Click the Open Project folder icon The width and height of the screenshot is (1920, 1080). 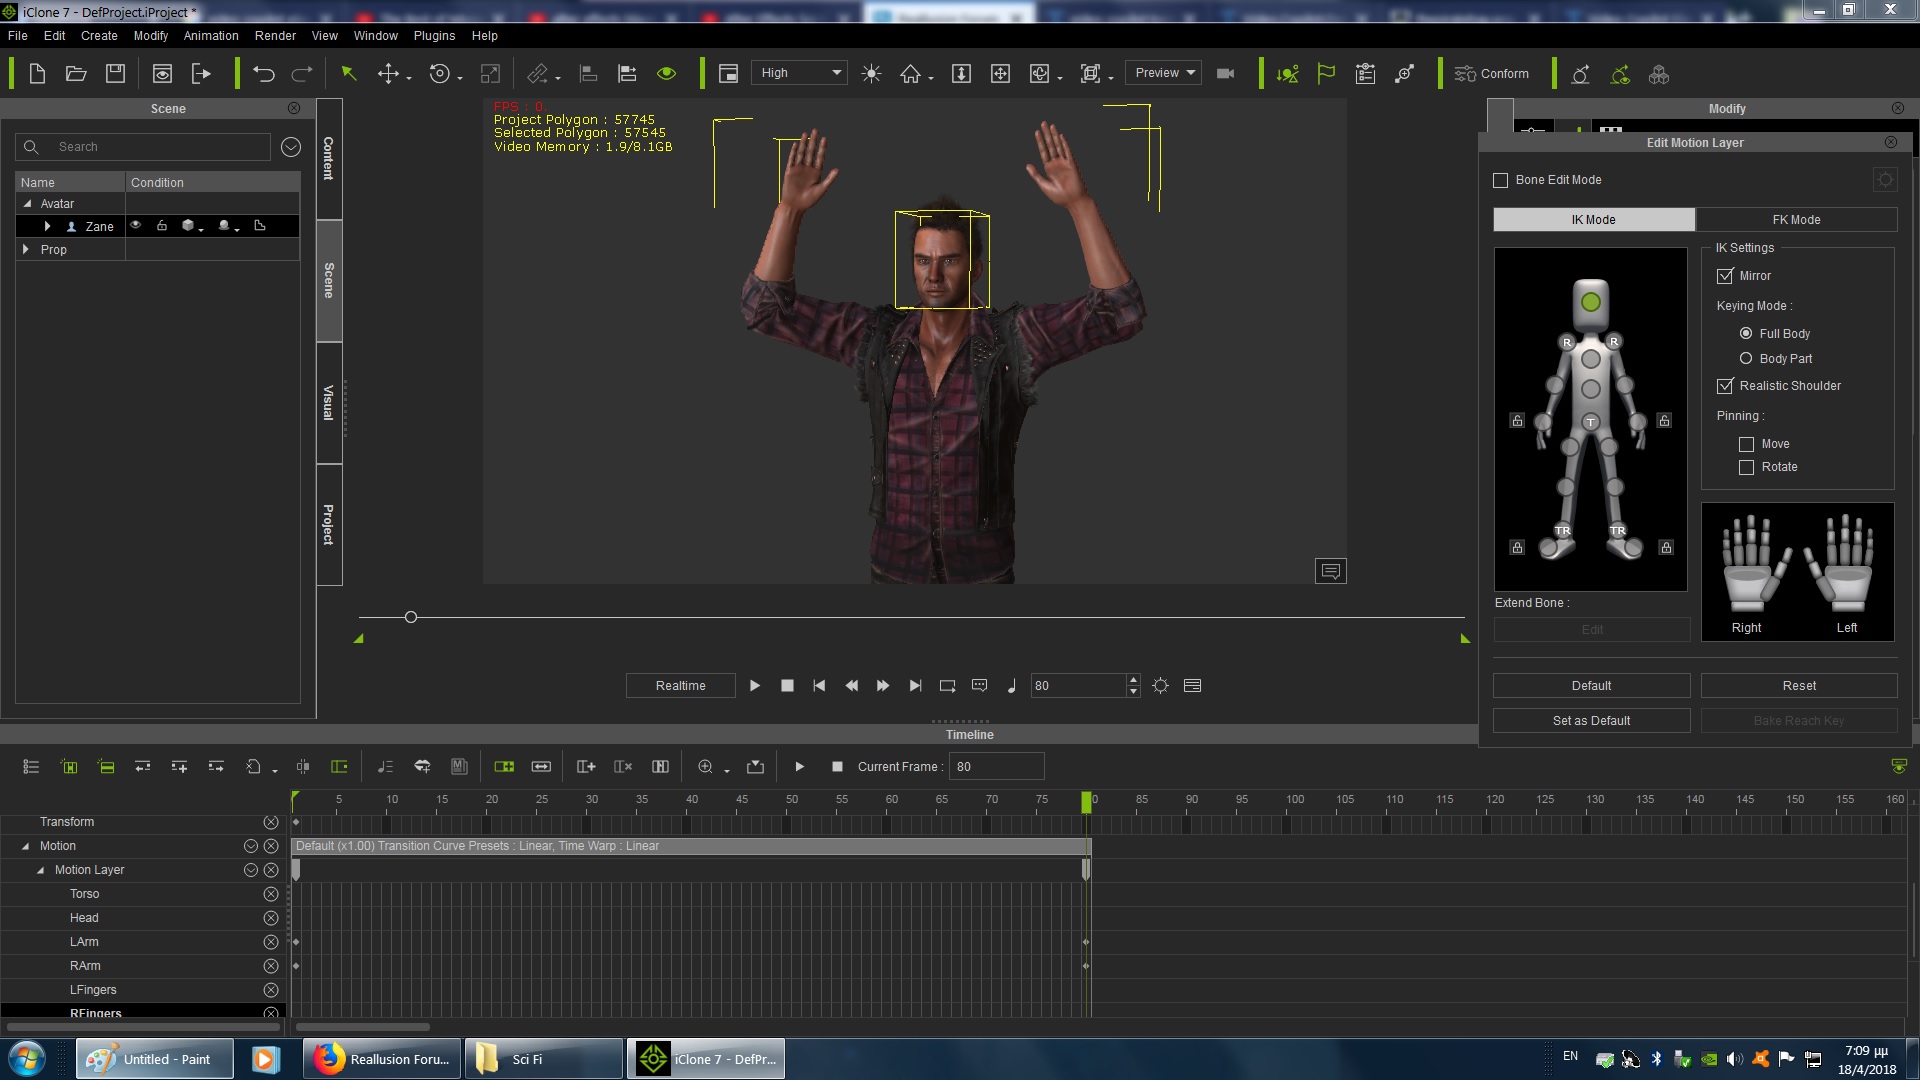tap(76, 73)
